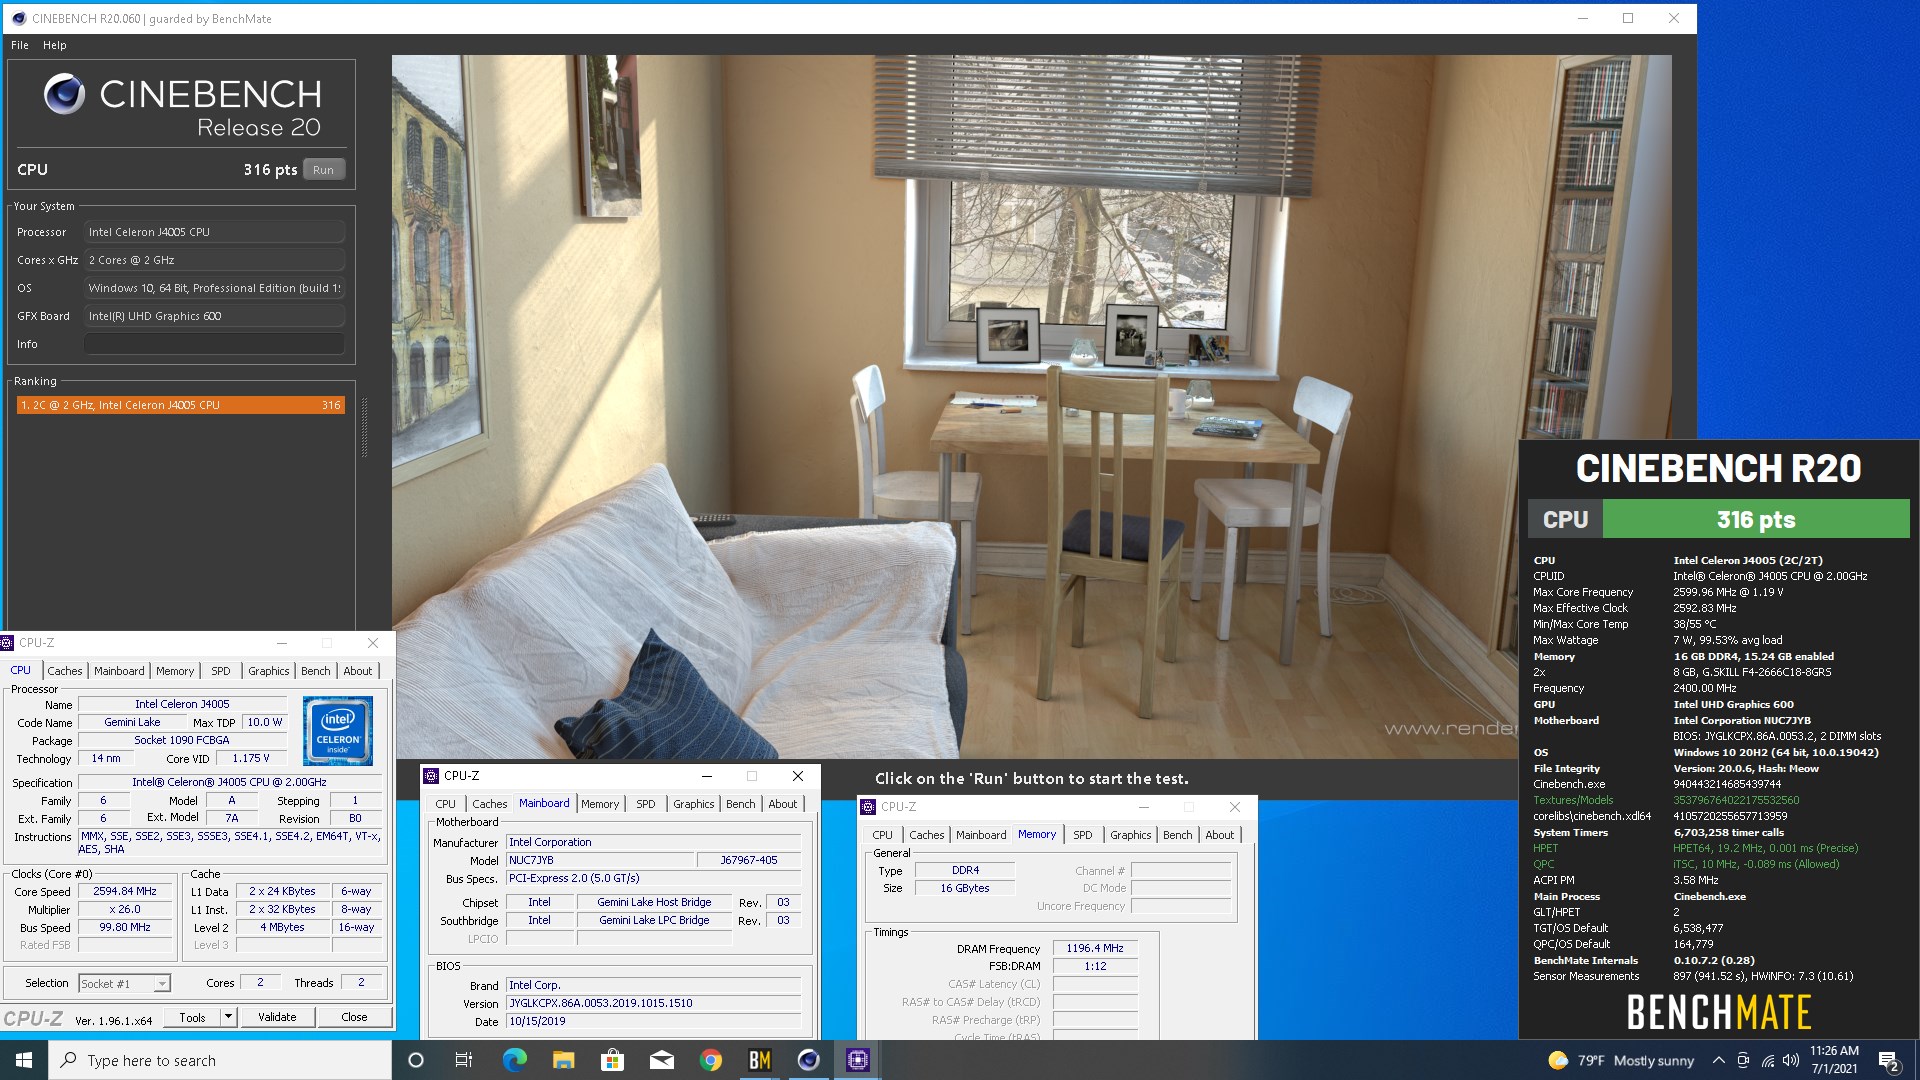Open Caches tab in left CPU-Z window
This screenshot has height=1080, width=1920.
[x=65, y=671]
